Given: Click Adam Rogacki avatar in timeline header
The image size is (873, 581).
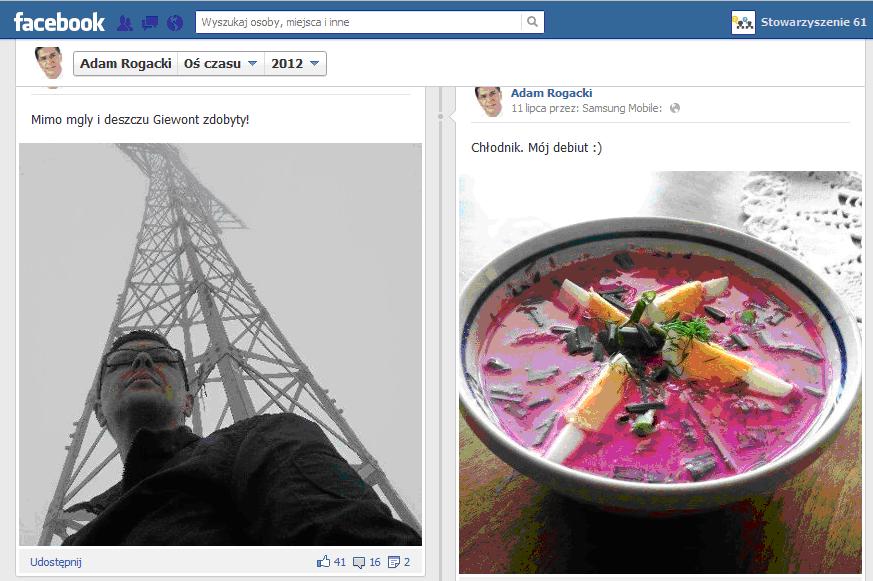Looking at the screenshot, I should (49, 62).
